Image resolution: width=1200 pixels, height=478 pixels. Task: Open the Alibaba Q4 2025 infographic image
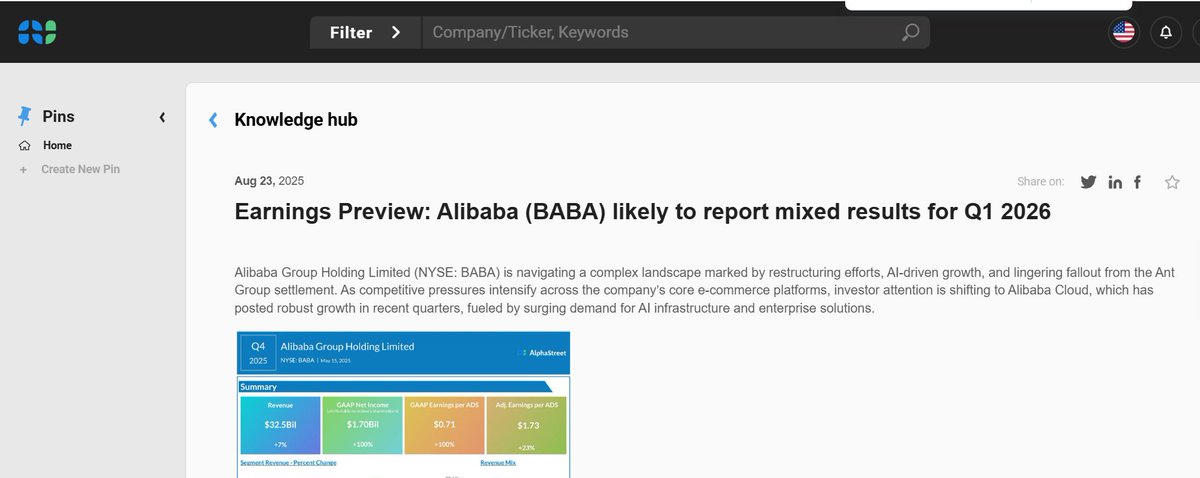point(404,404)
